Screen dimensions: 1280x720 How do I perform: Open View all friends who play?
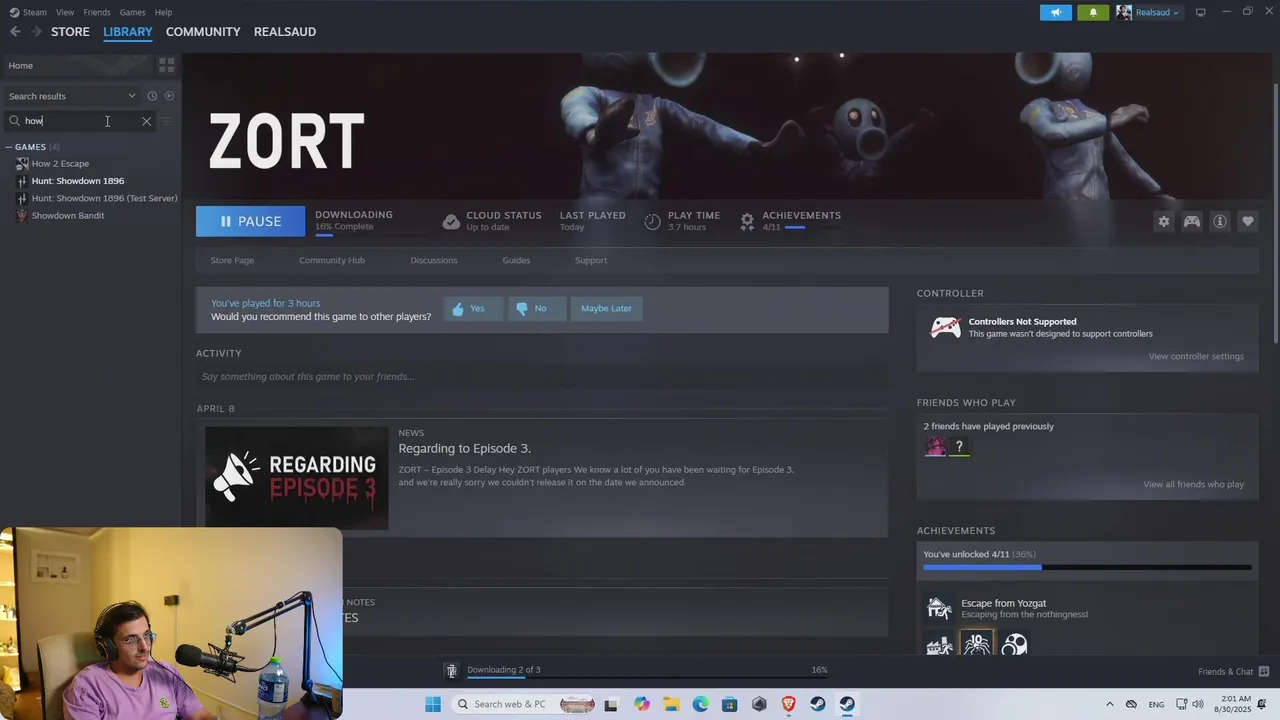tap(1194, 484)
